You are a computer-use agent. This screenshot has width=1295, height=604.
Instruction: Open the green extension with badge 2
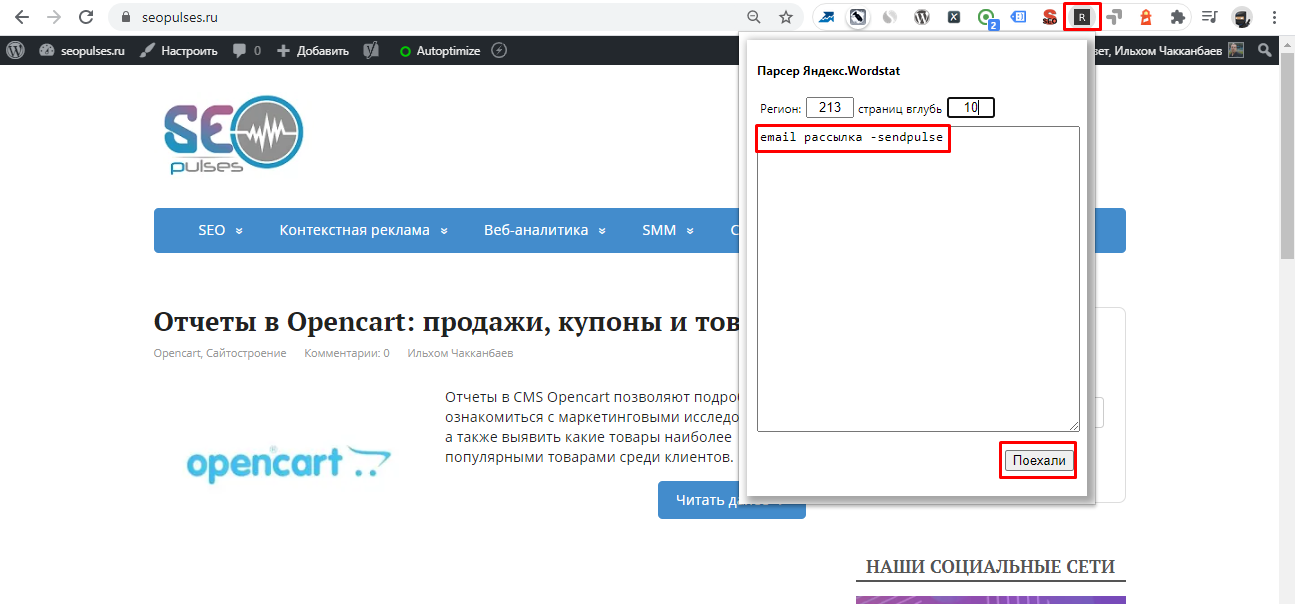coord(988,18)
